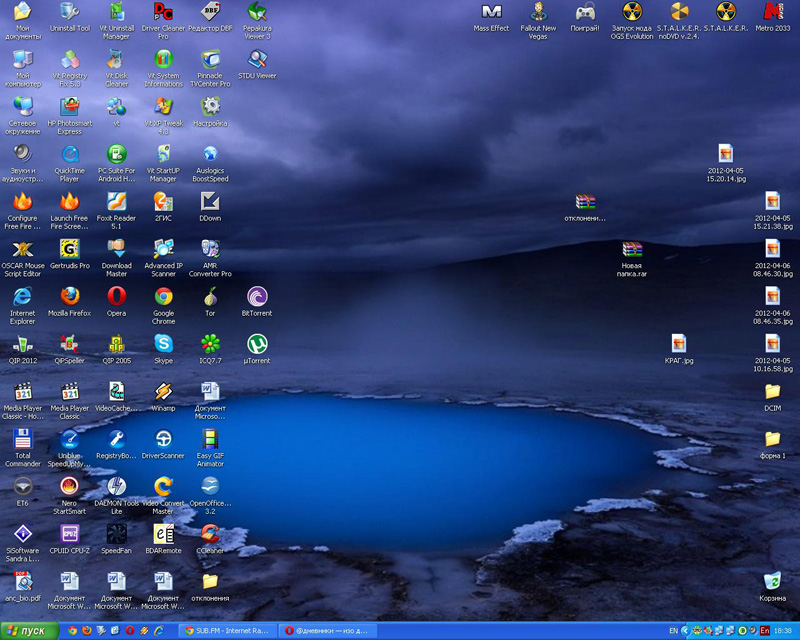Open the Pepakura Viewer 3 icon
This screenshot has height=640, width=800.
coord(257,20)
